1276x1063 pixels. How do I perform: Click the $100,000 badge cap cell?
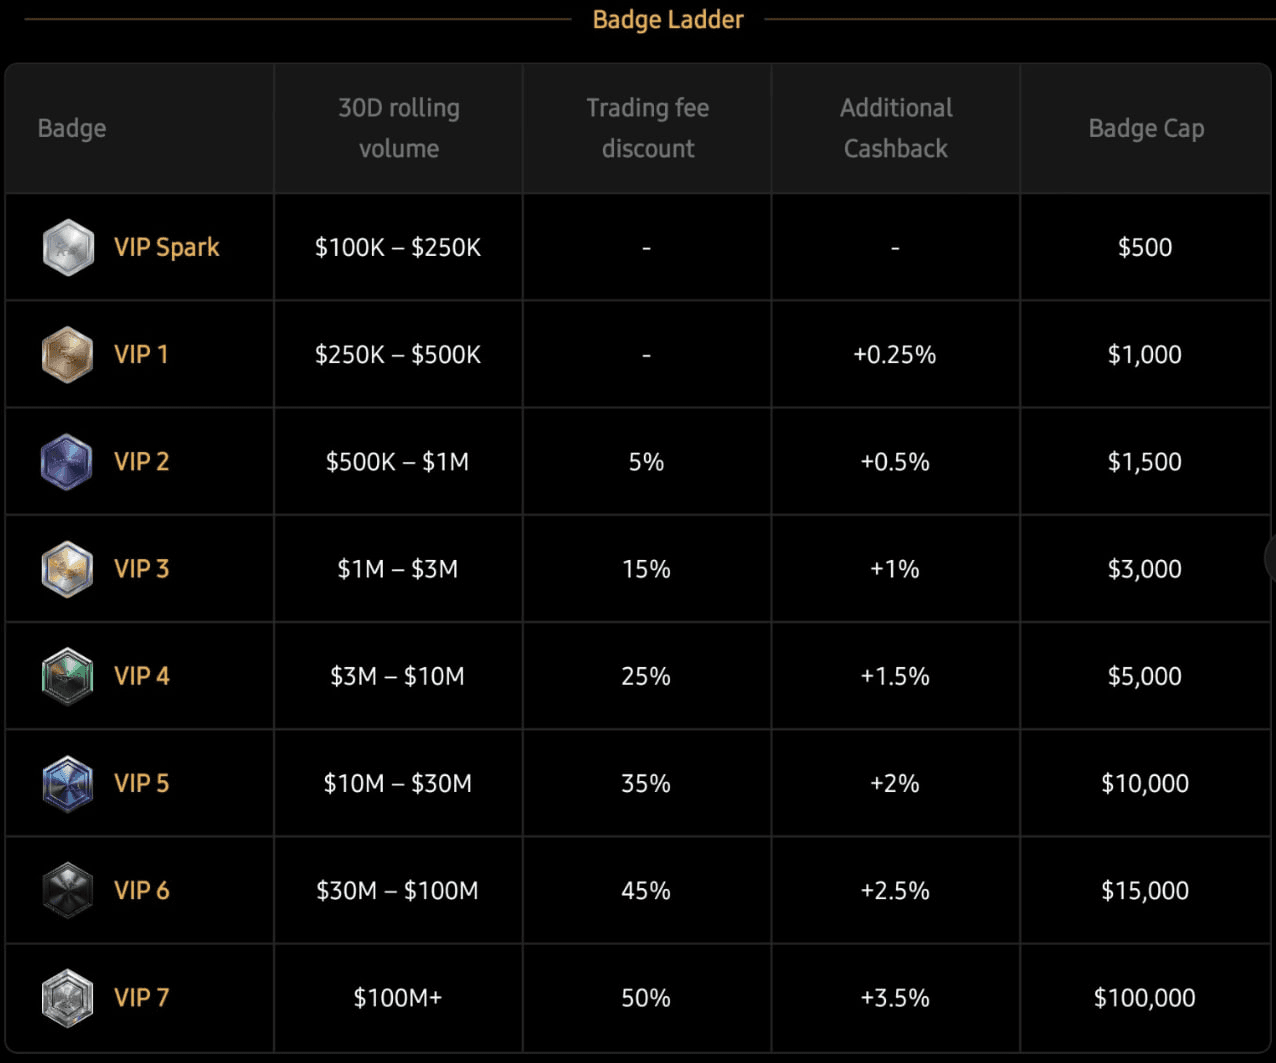pyautogui.click(x=1145, y=997)
